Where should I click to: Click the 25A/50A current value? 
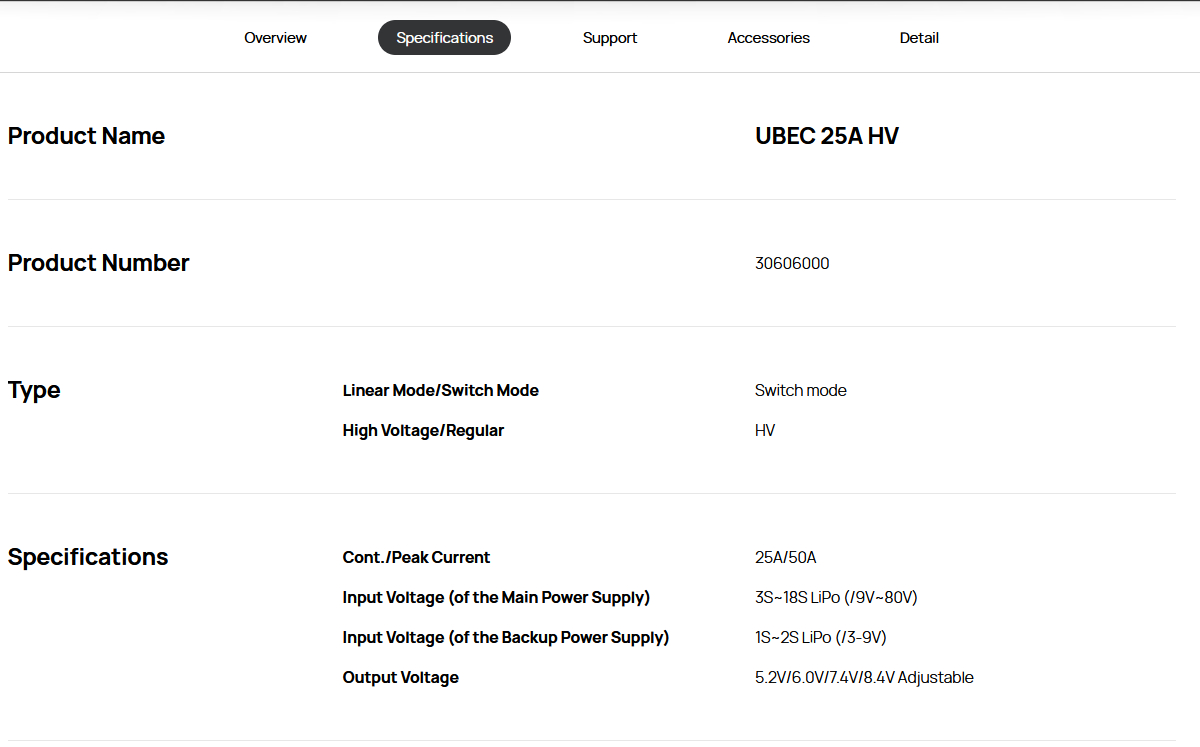click(785, 558)
